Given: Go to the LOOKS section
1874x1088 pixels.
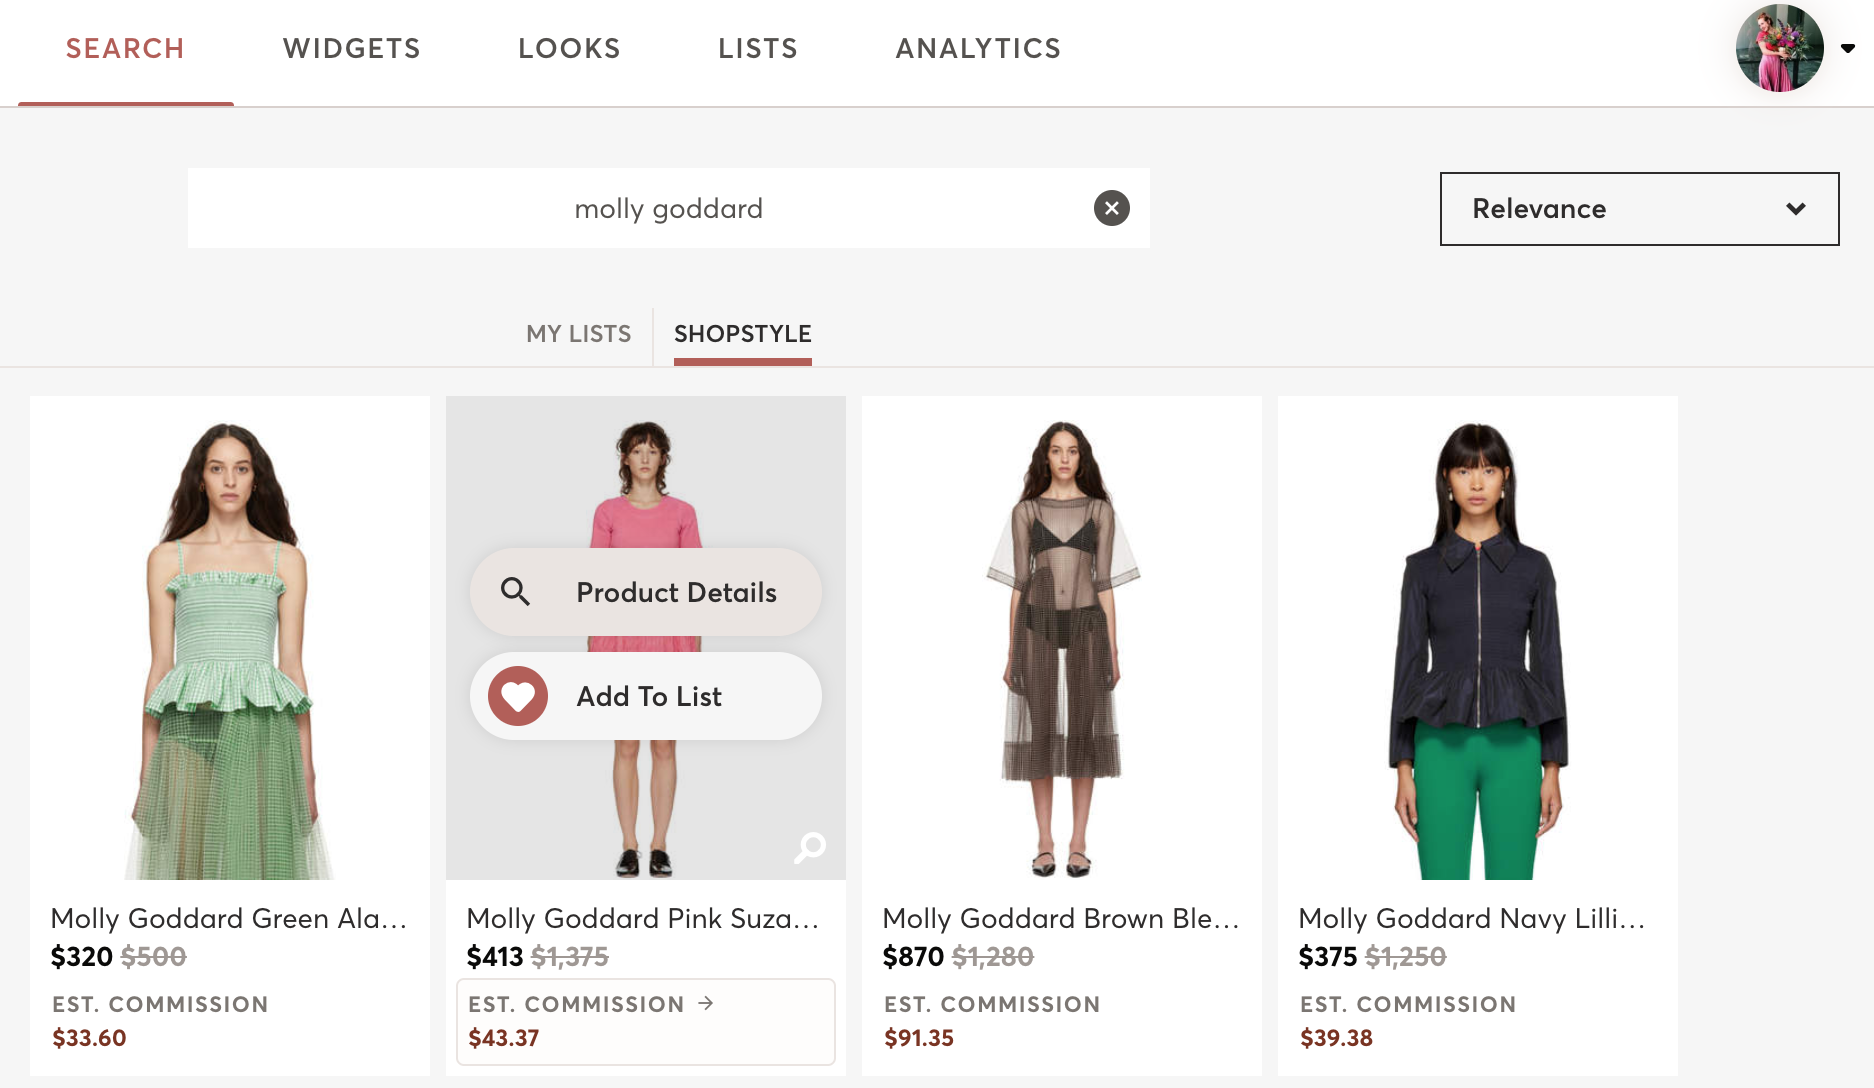Looking at the screenshot, I should click(x=569, y=48).
